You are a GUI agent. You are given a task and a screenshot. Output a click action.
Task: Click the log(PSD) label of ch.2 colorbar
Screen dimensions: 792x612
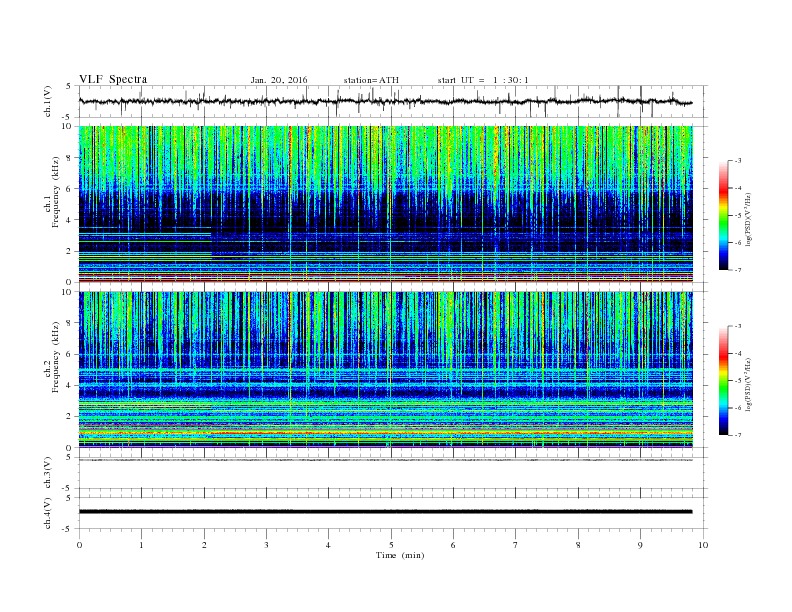748,385
